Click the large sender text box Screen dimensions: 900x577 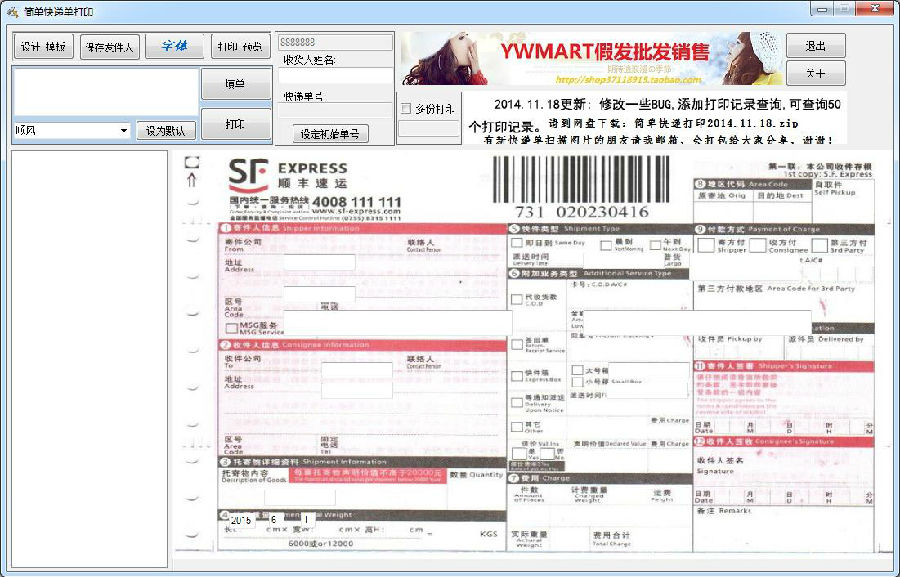click(105, 92)
